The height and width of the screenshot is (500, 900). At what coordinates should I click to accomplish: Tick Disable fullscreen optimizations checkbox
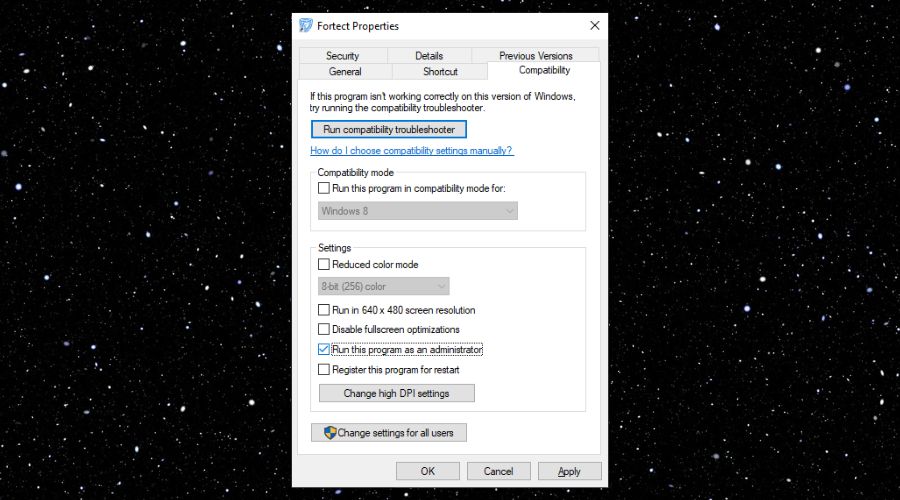coord(324,330)
